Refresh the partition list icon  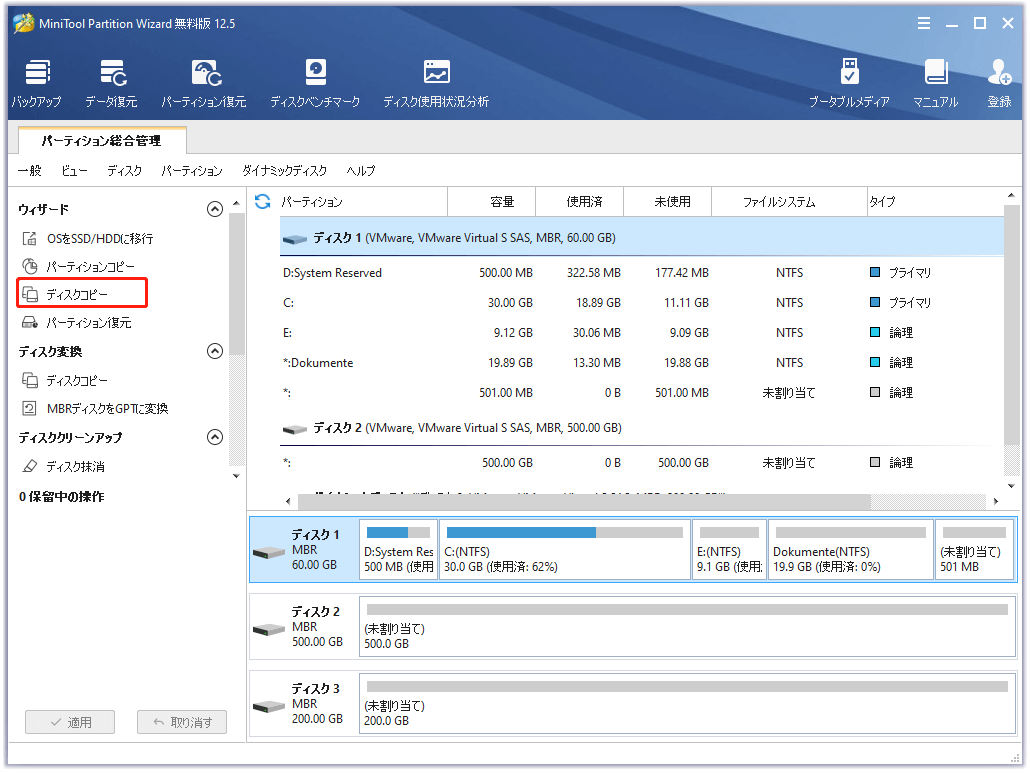point(263,202)
